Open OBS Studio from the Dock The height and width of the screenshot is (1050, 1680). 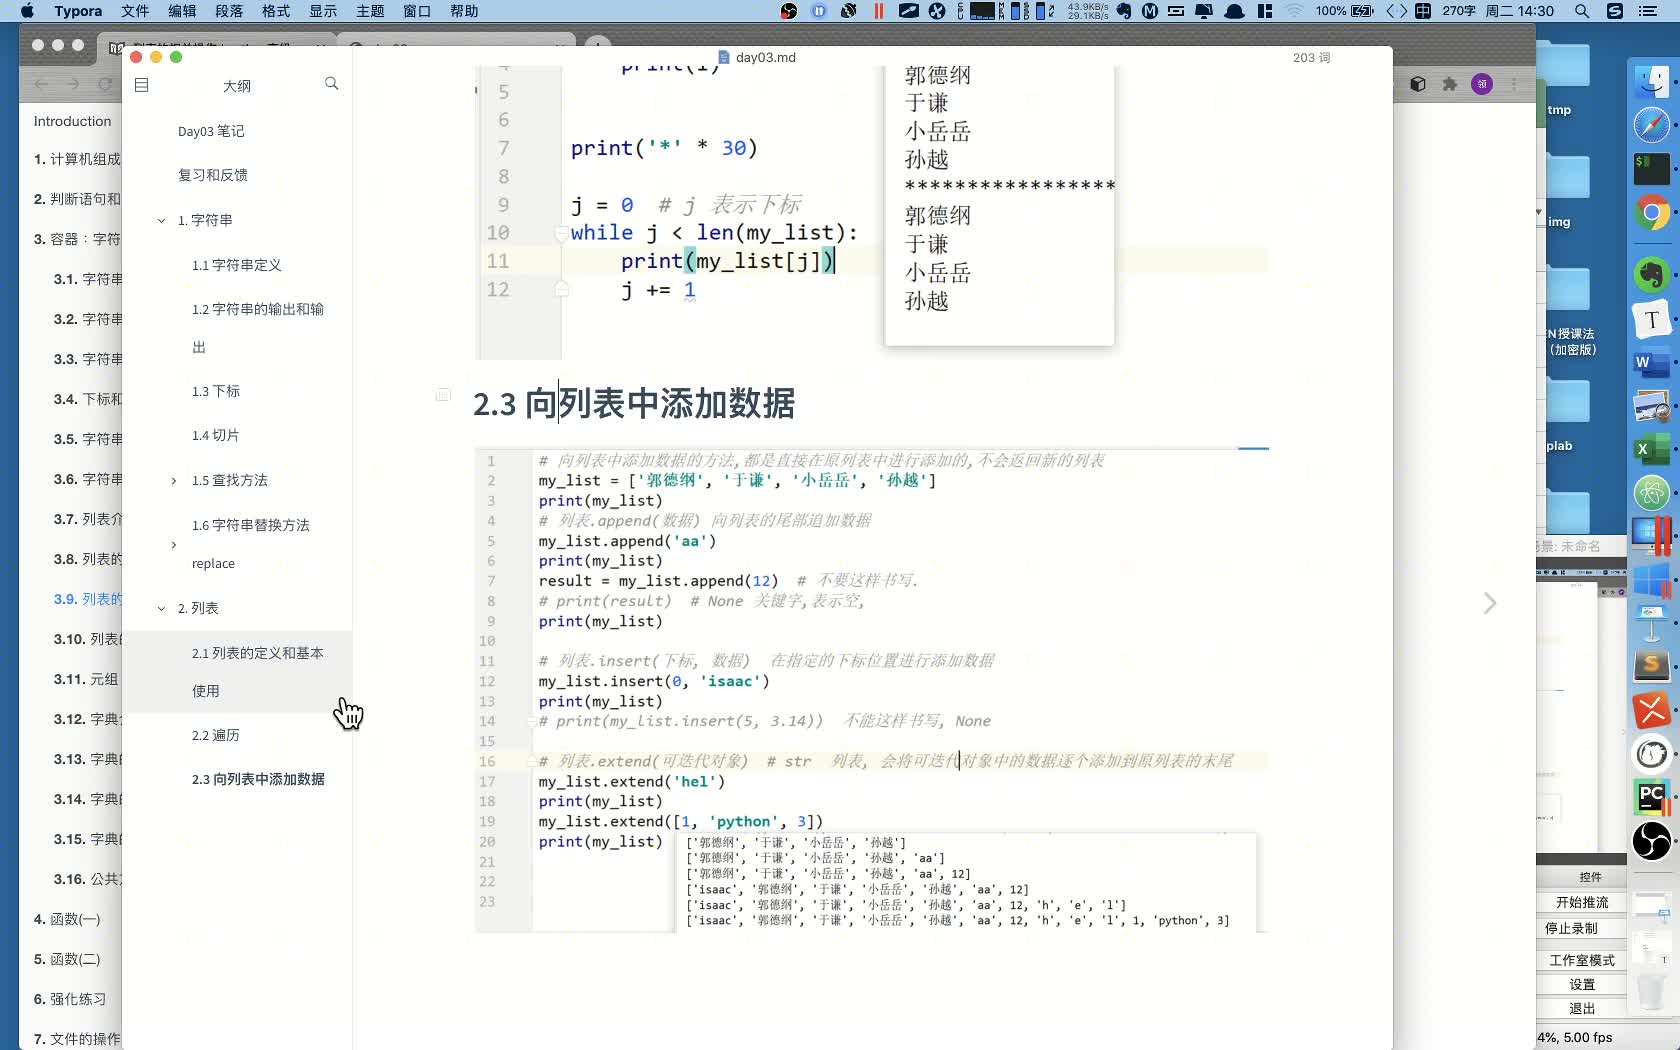[1652, 841]
